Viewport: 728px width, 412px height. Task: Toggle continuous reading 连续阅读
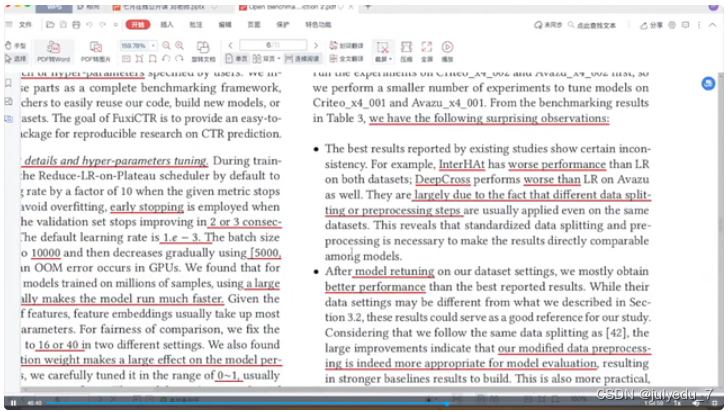[302, 59]
